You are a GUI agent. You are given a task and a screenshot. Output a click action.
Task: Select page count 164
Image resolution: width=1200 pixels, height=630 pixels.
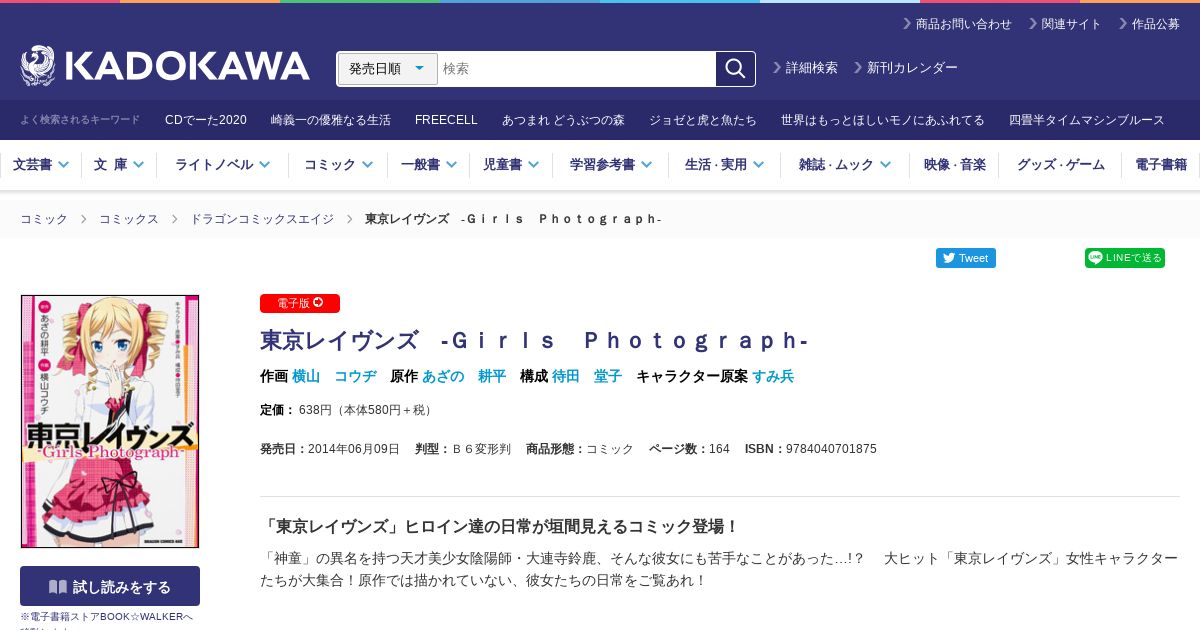click(719, 449)
